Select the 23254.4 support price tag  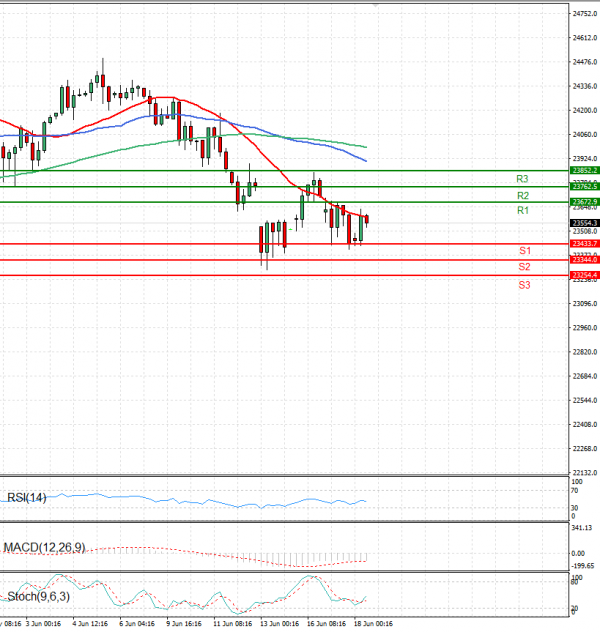pyautogui.click(x=585, y=275)
